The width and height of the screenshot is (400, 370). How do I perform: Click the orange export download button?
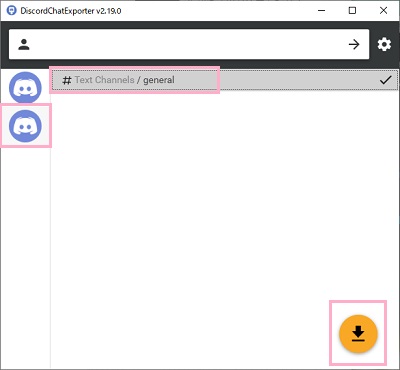click(358, 334)
